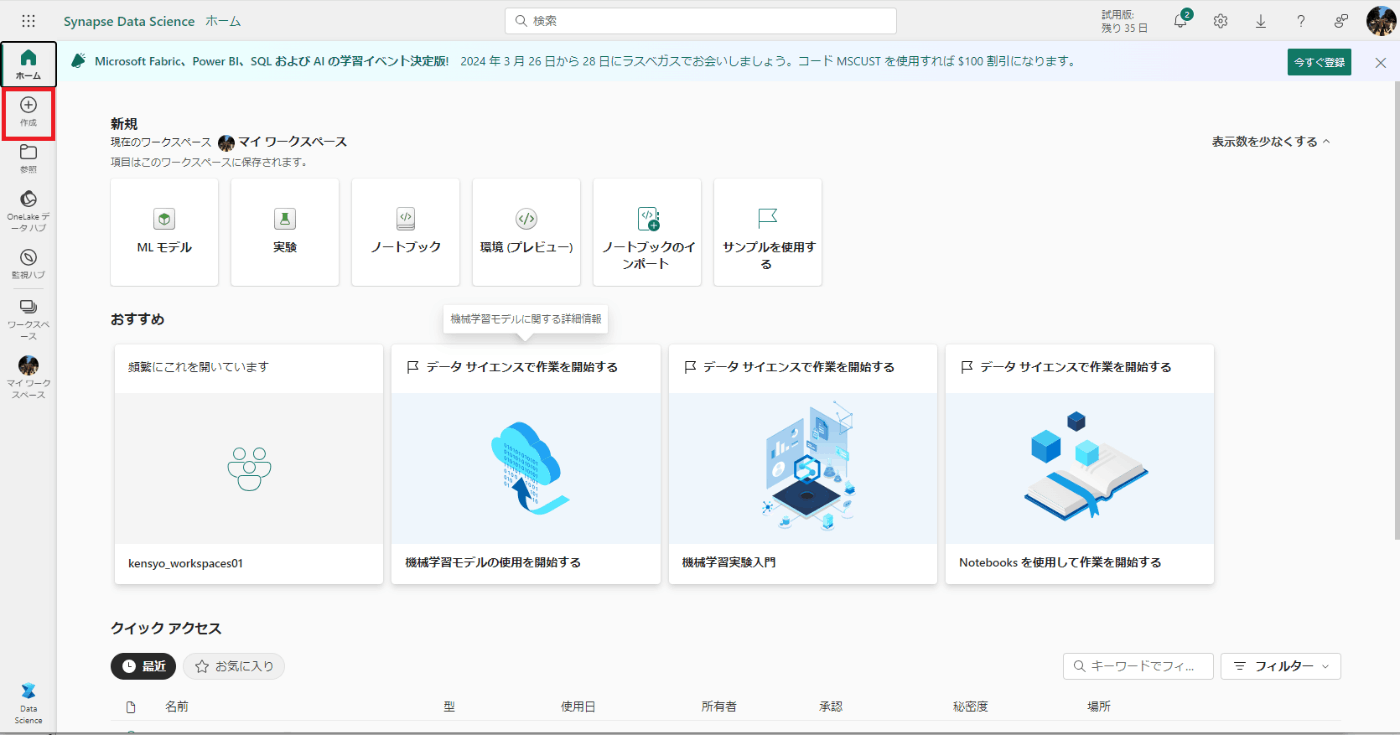Screen dimensions: 1400x735
Task: Sort by Name (名前) column
Action: pos(176,706)
